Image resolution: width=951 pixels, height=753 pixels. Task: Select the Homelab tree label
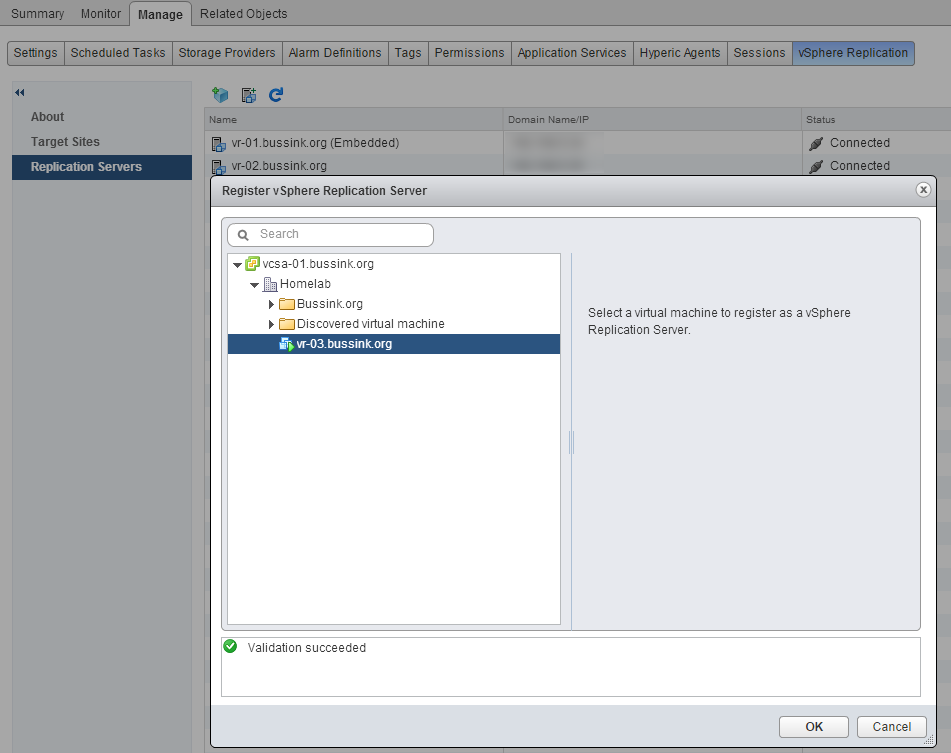305,284
